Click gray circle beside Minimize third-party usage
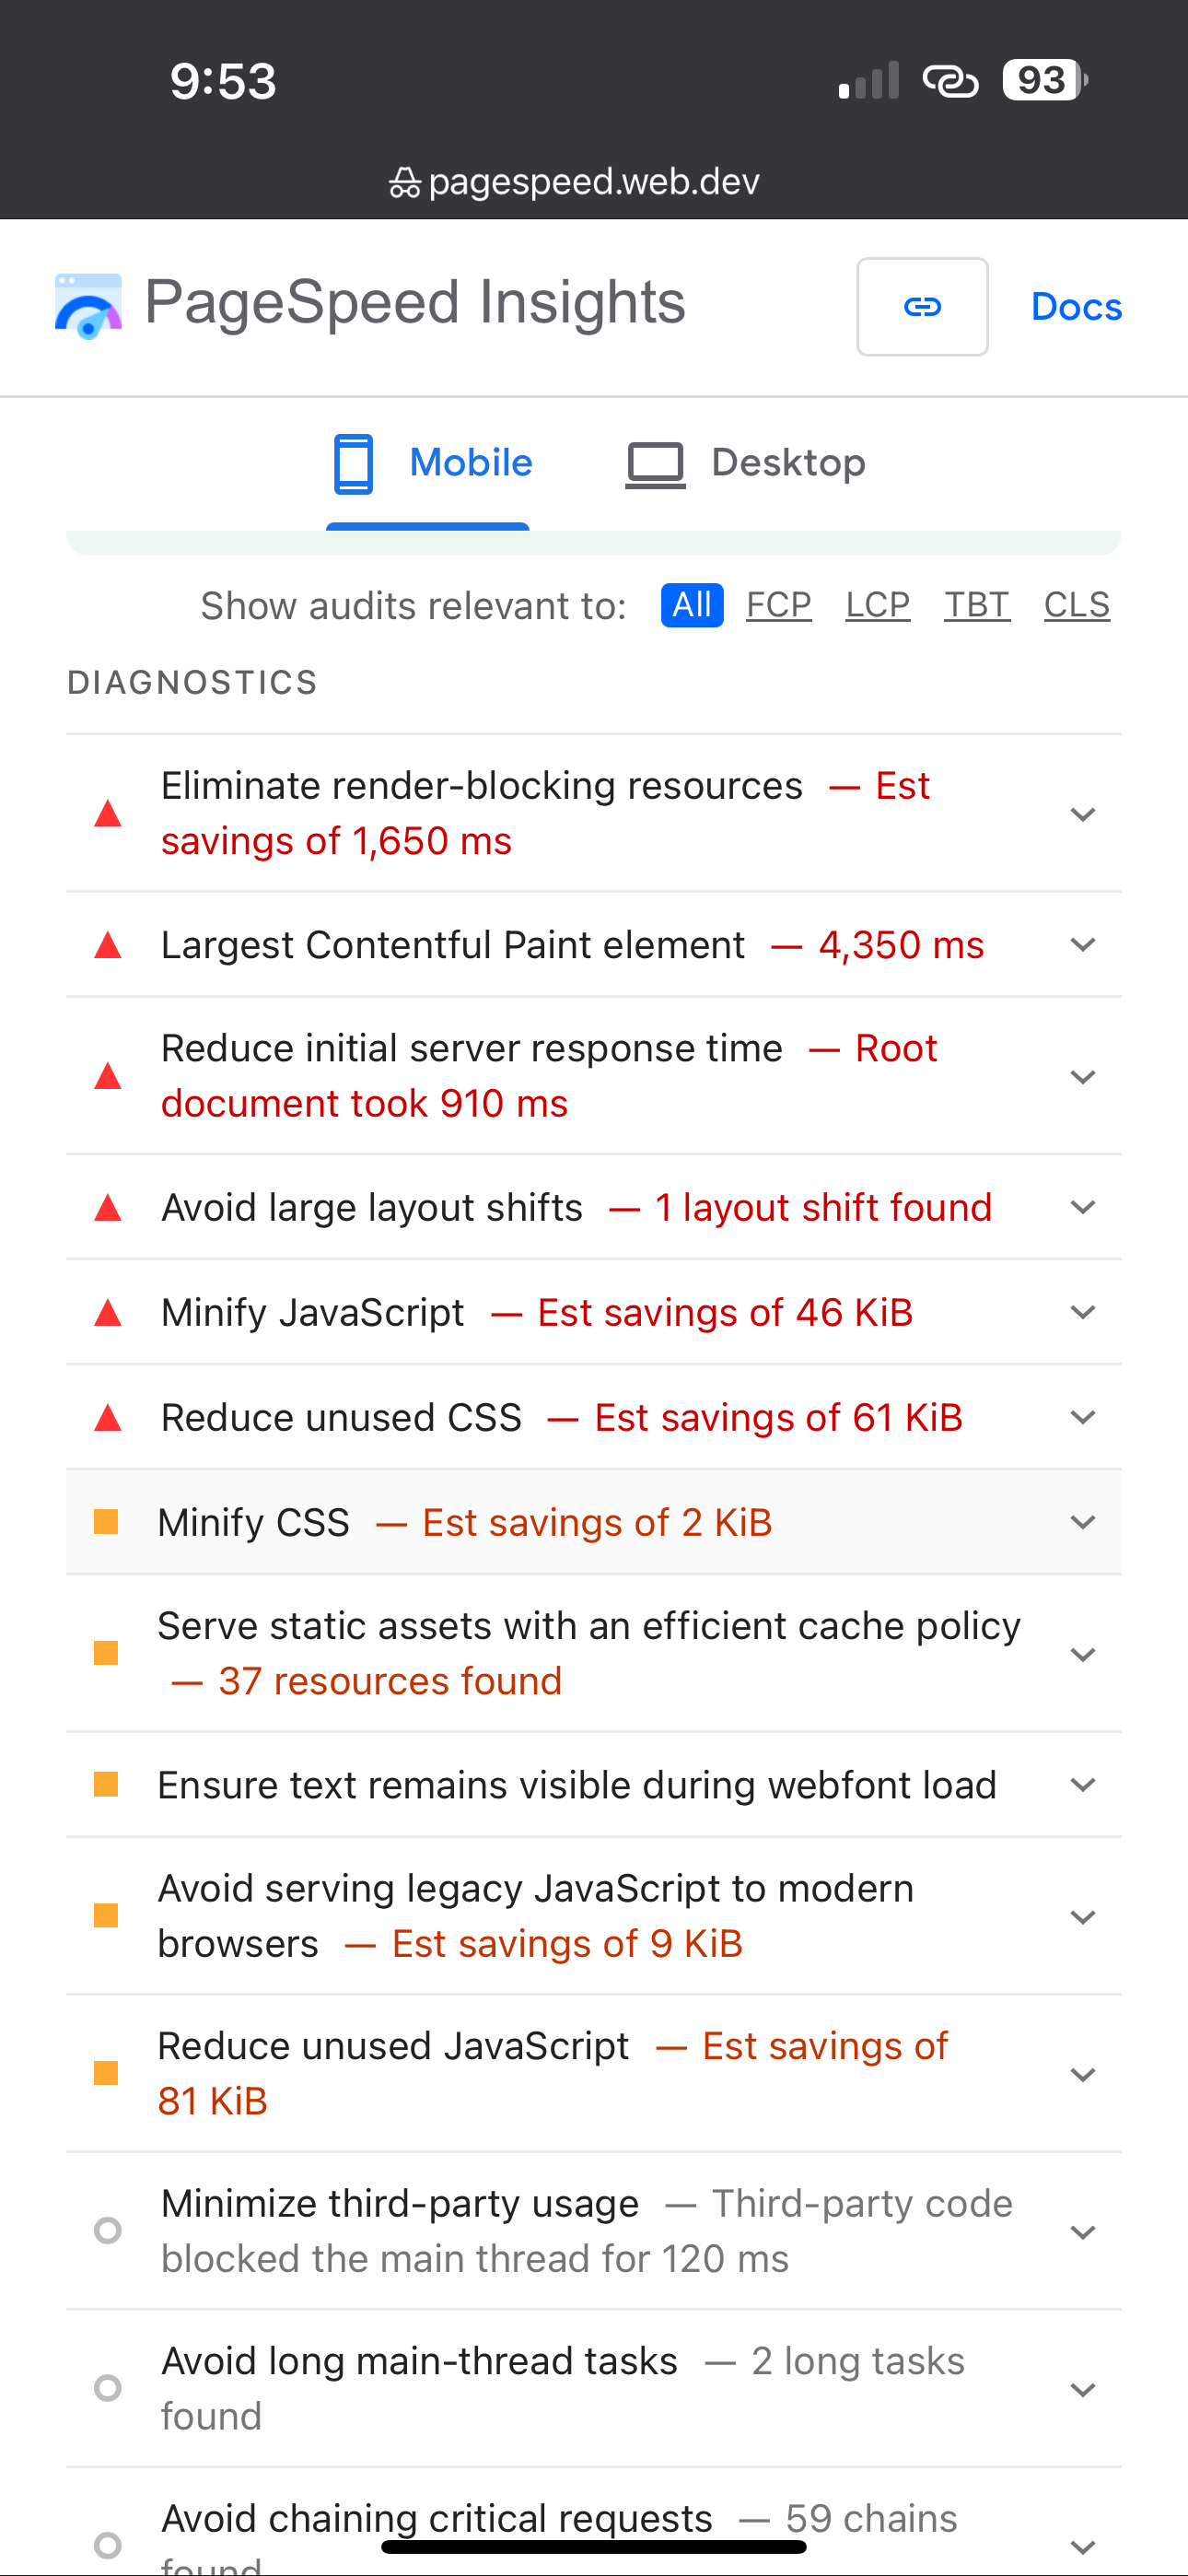1188x2576 pixels. (107, 2230)
